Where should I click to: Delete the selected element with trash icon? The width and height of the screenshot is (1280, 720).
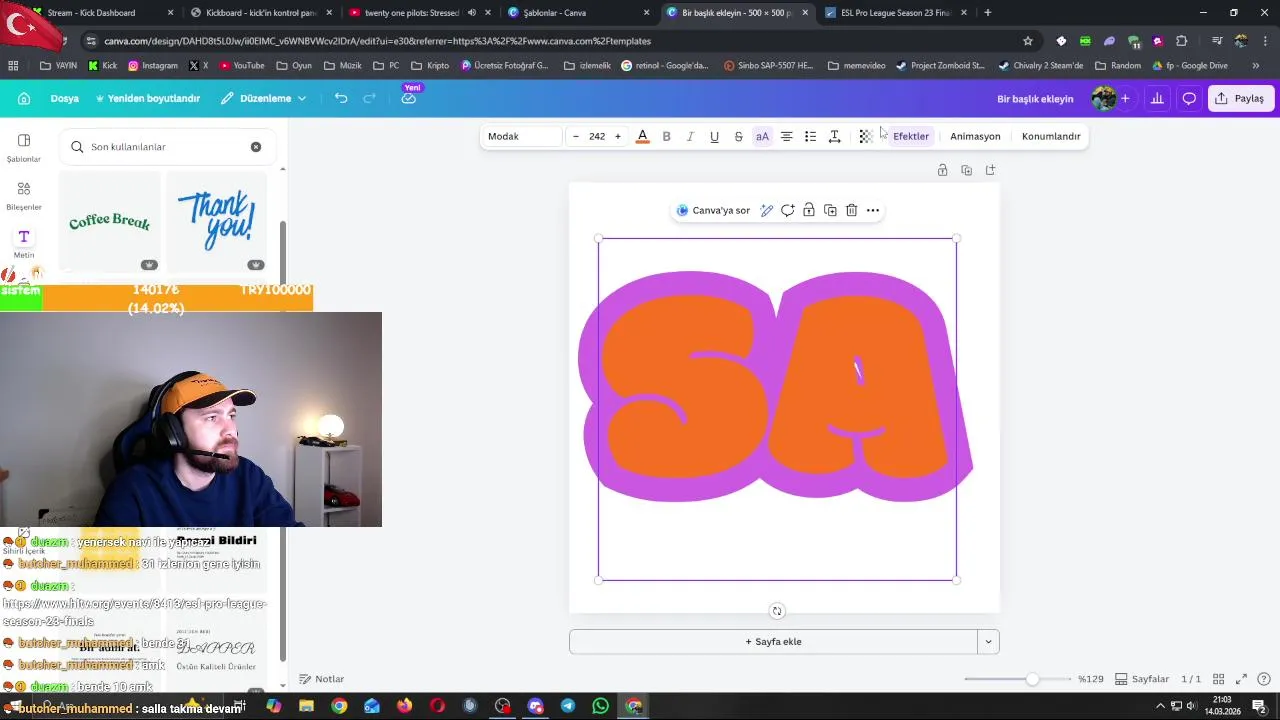pyautogui.click(x=851, y=210)
